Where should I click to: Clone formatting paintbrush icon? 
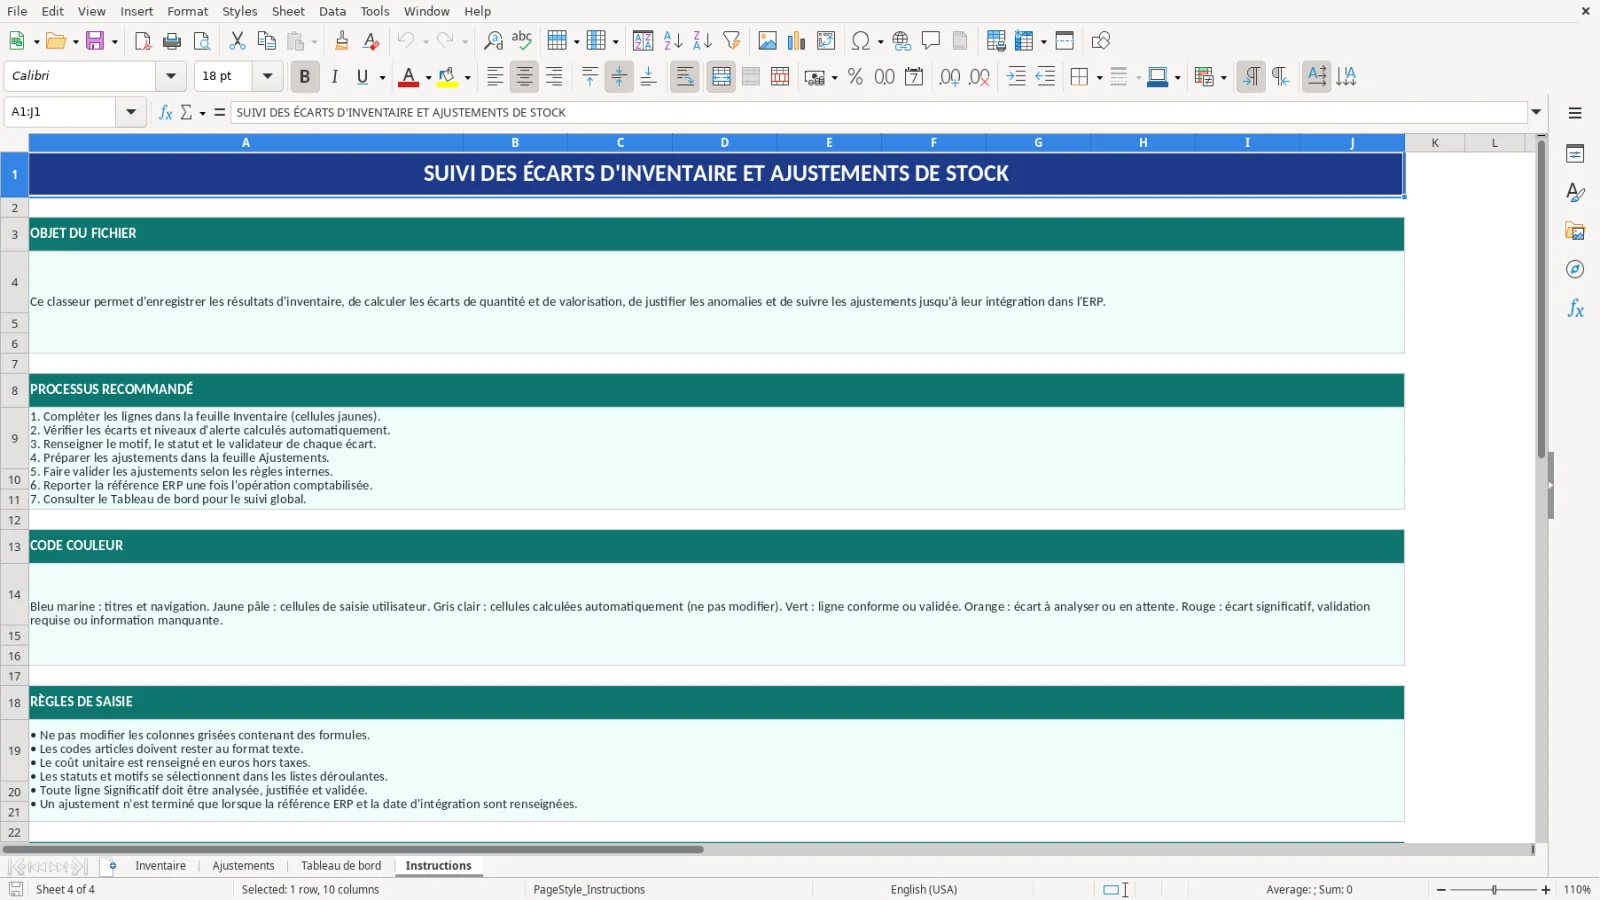click(342, 41)
